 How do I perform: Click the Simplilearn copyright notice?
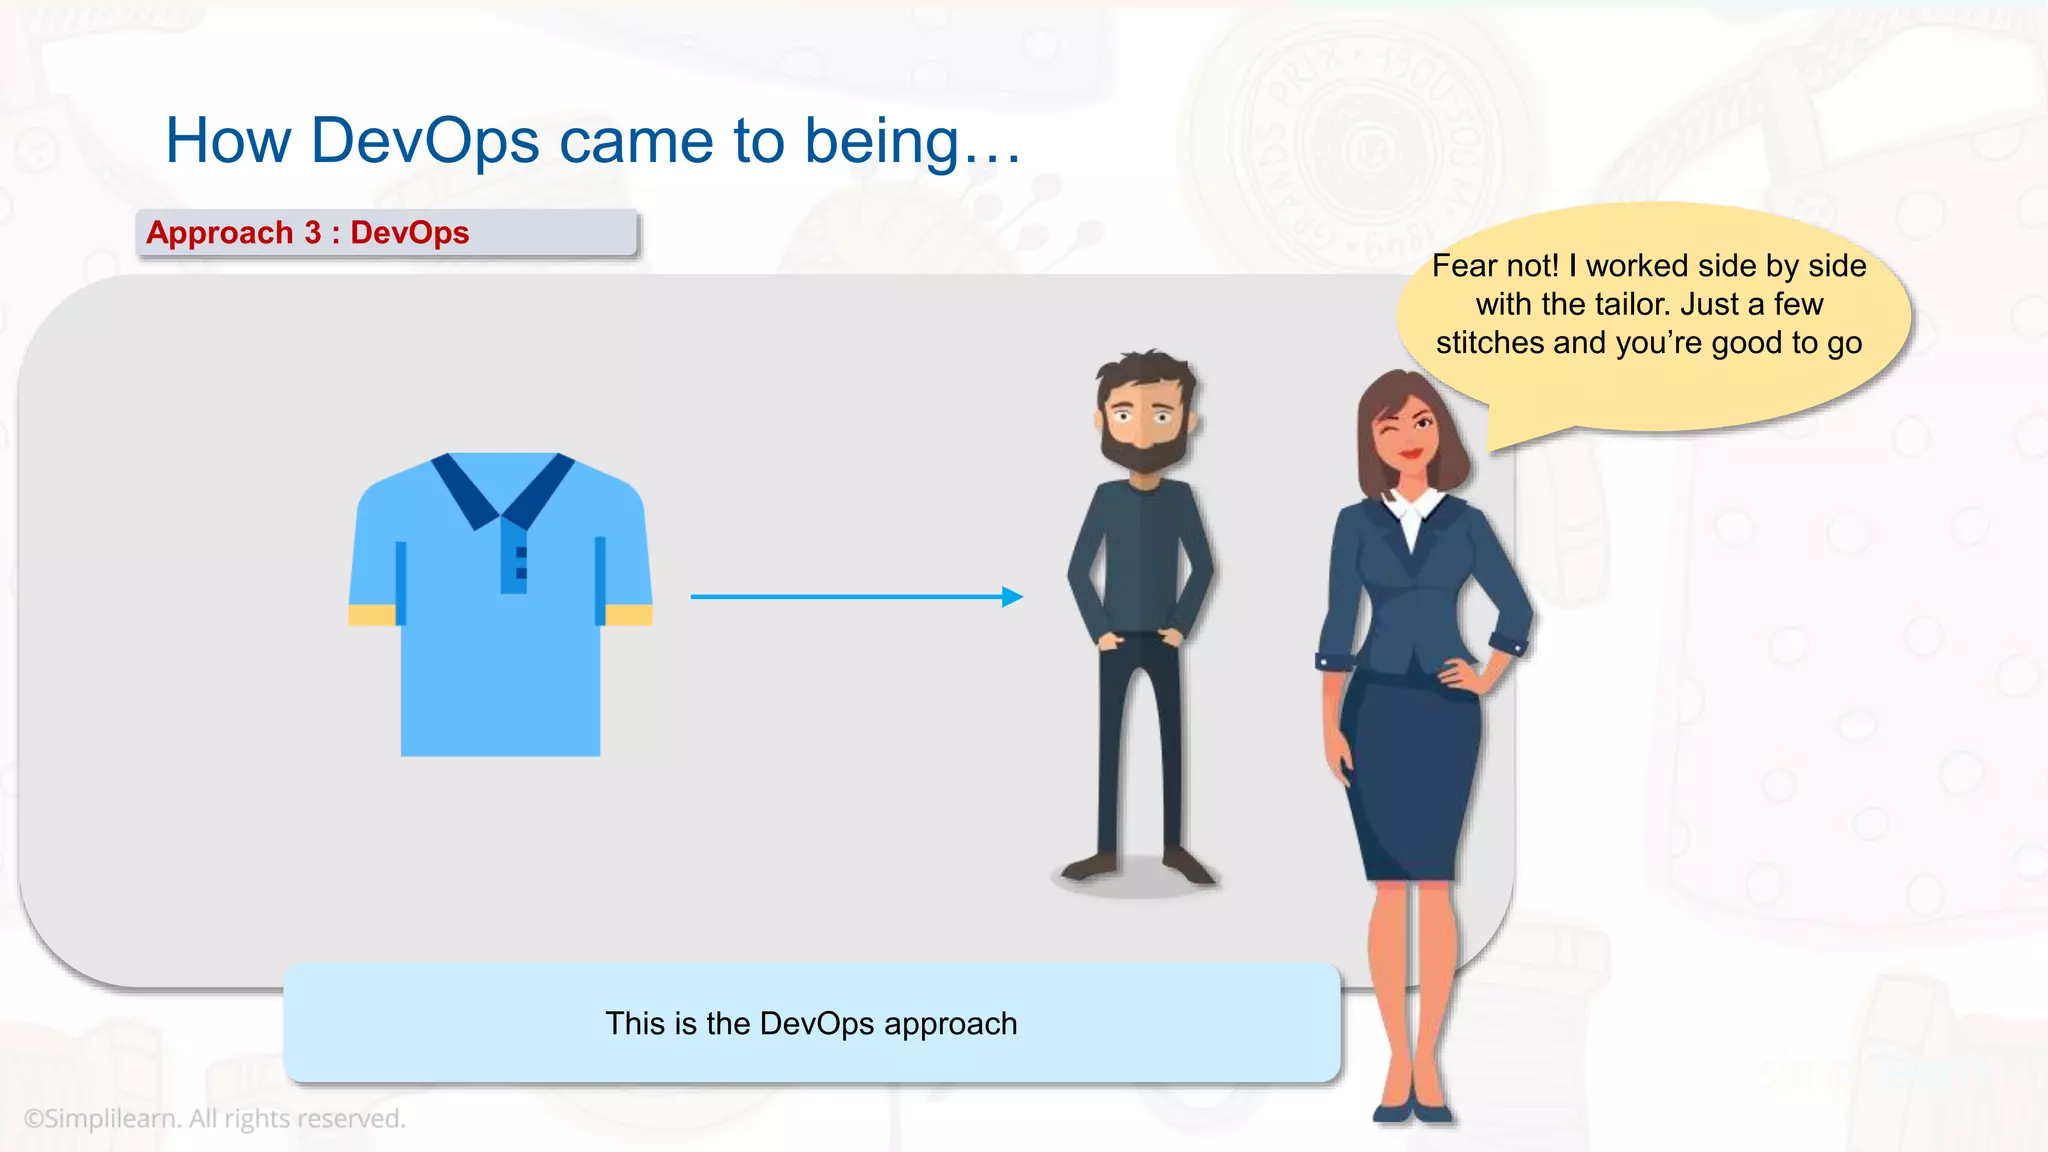tap(214, 1118)
